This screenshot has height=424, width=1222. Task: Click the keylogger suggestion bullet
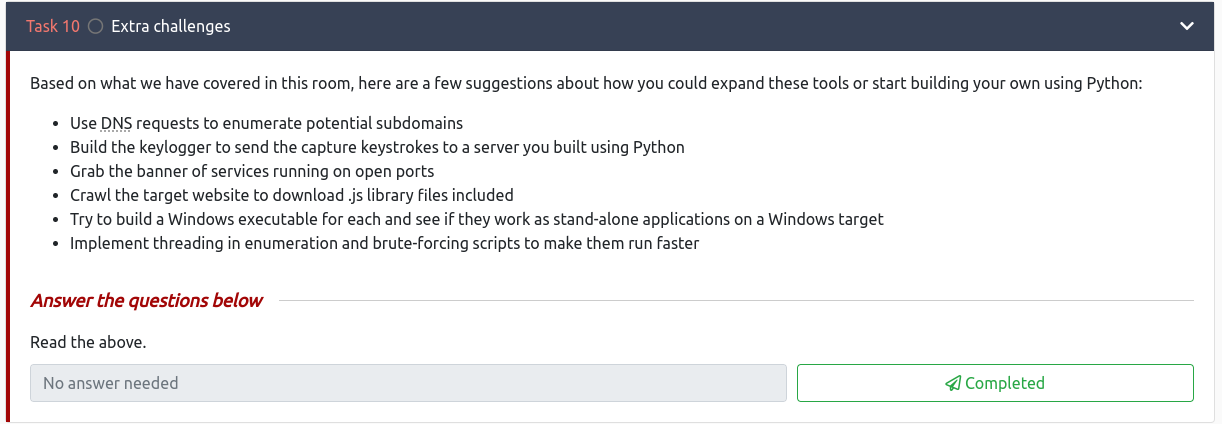click(377, 148)
